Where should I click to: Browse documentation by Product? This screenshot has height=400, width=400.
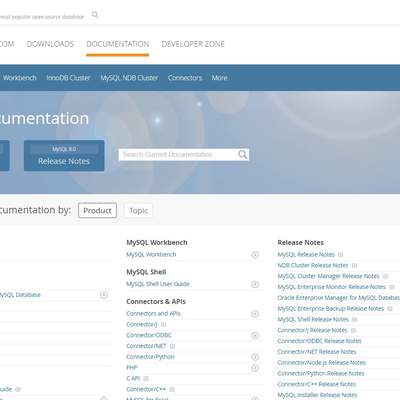click(x=97, y=210)
